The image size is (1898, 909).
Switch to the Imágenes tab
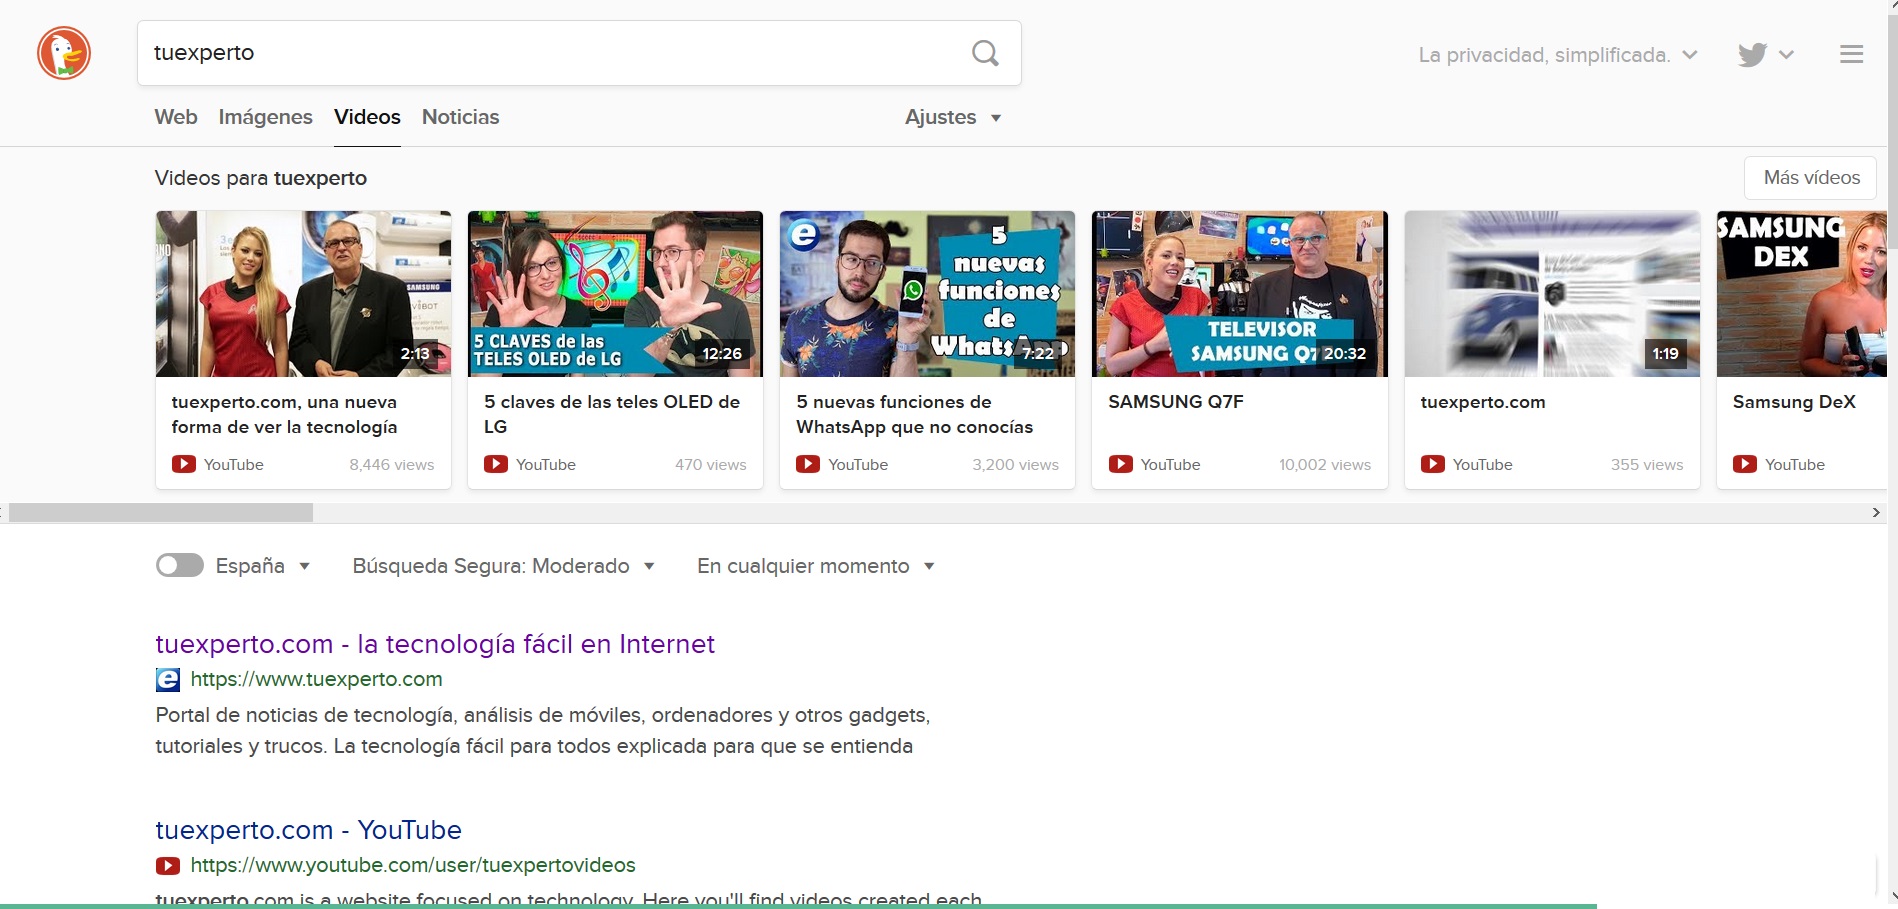coord(265,117)
